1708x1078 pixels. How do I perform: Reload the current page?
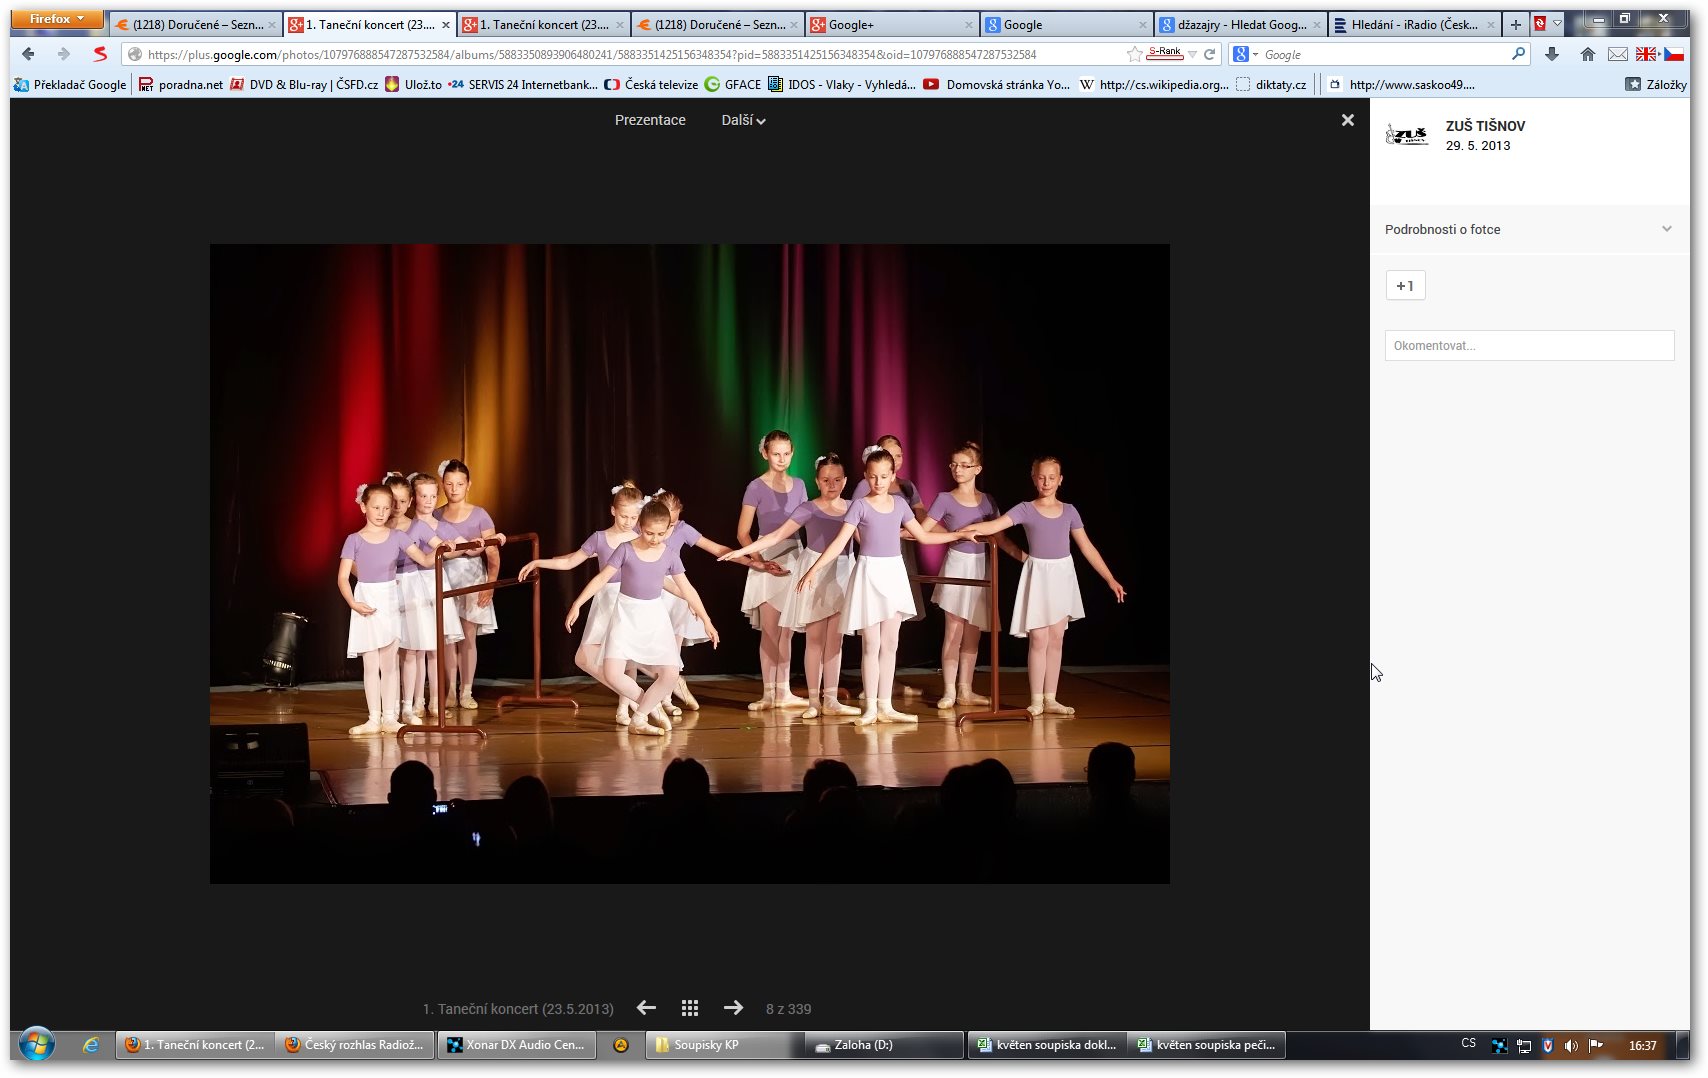1210,54
